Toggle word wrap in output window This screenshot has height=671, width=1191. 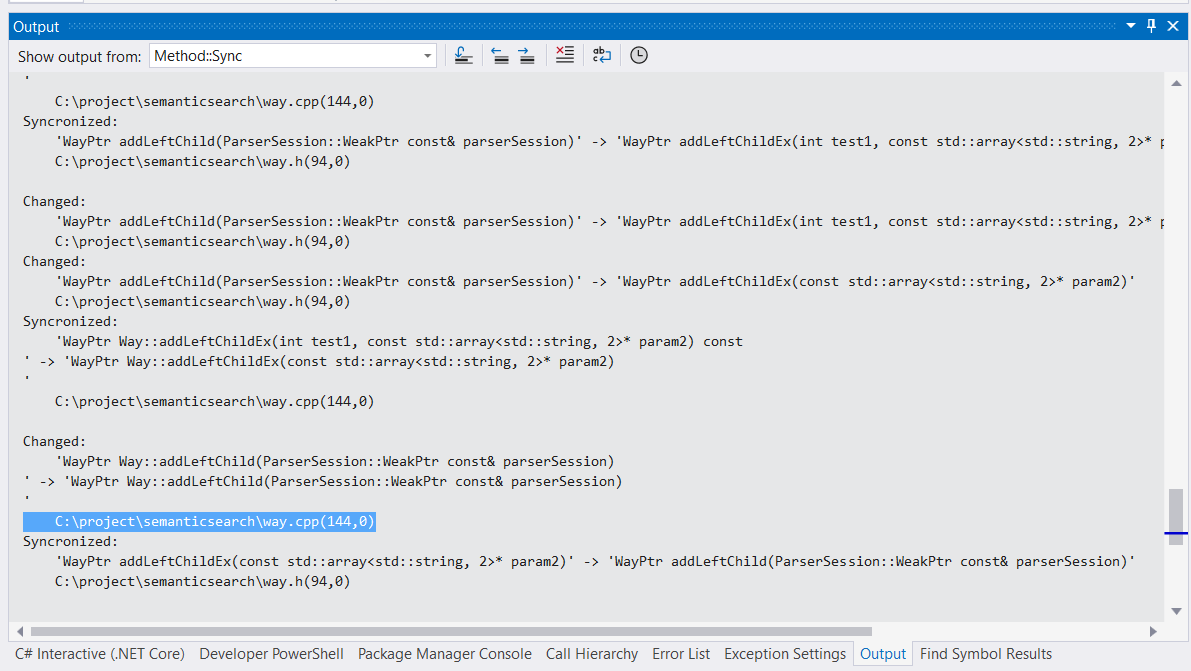pyautogui.click(x=602, y=56)
